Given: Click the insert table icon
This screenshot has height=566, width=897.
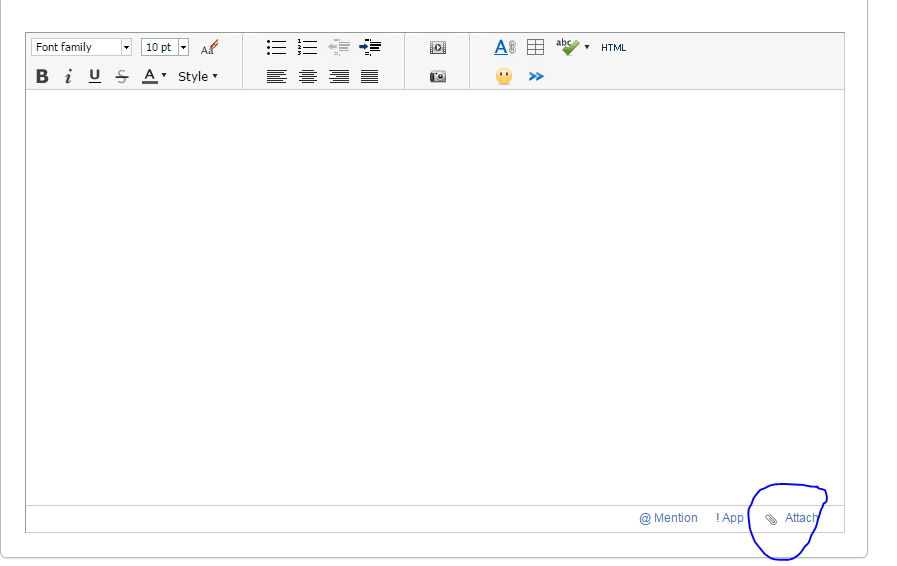Looking at the screenshot, I should coord(535,48).
